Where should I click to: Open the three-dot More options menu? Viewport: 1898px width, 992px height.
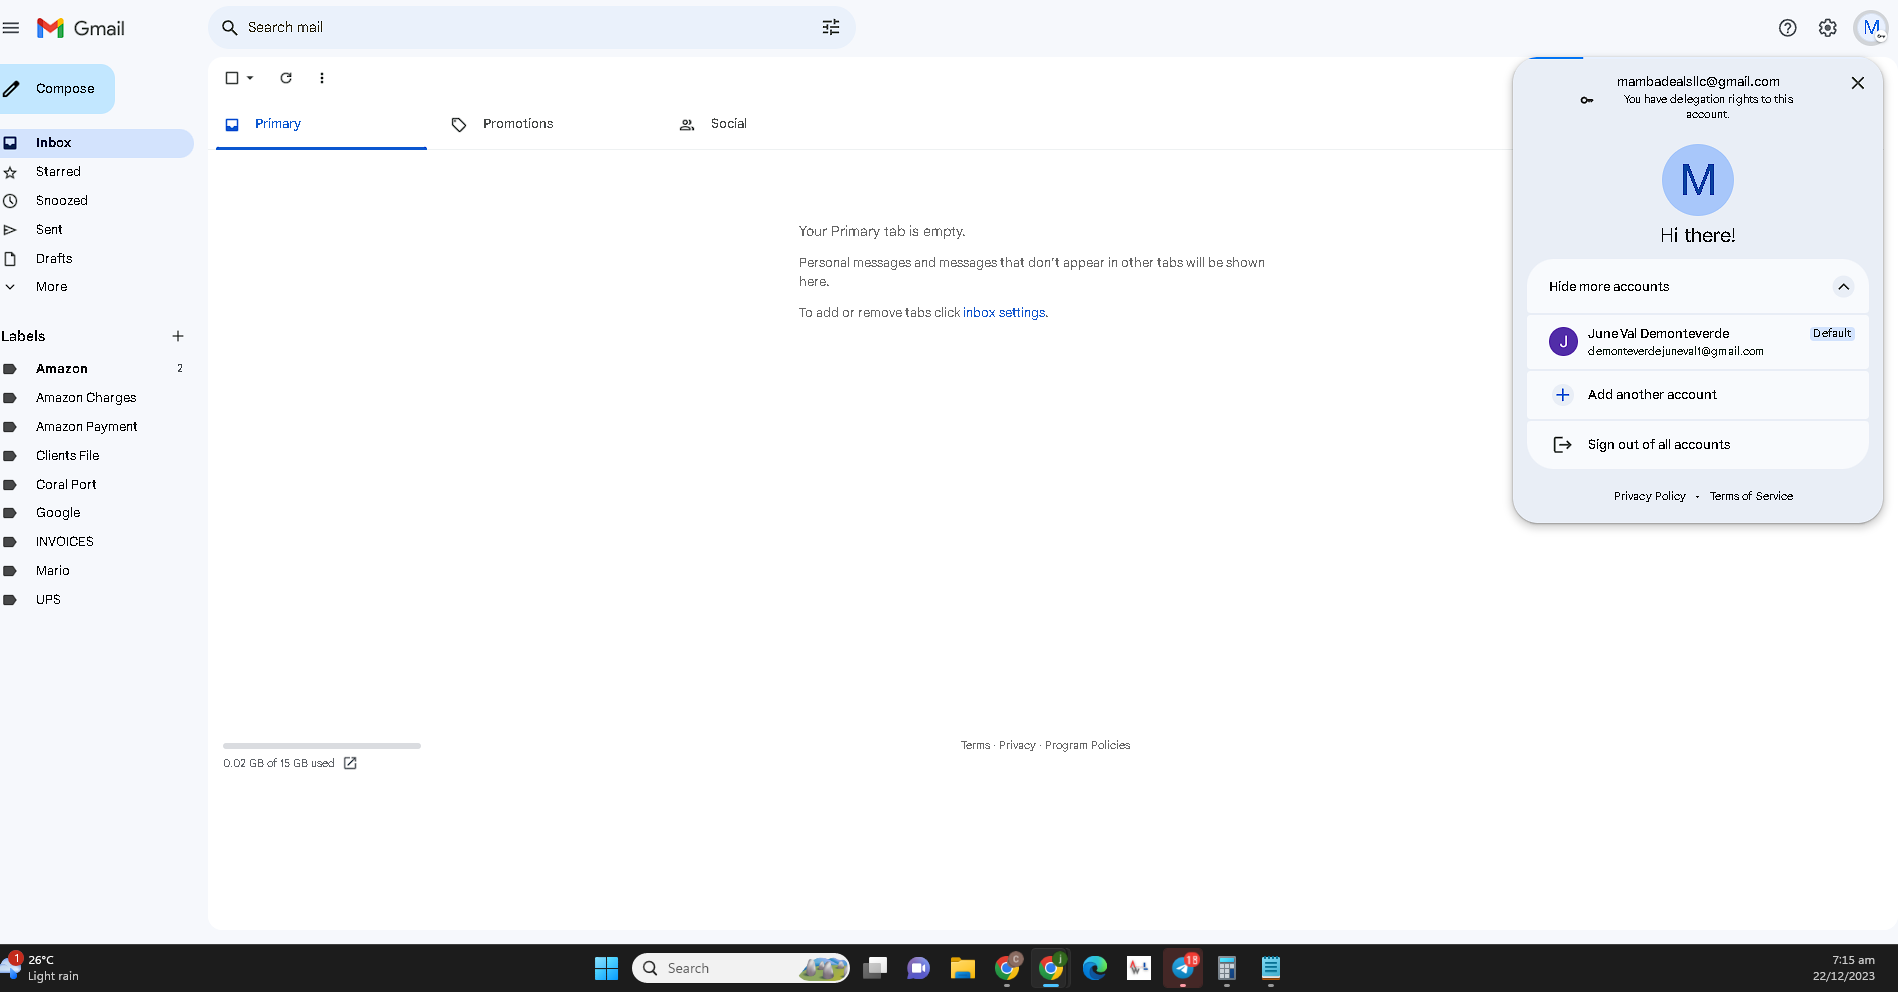[322, 78]
